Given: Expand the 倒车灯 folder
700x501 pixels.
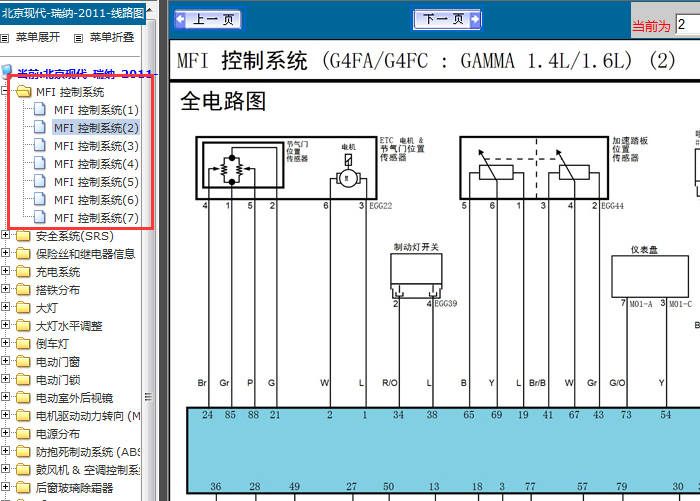Looking at the screenshot, I should 5,342.
